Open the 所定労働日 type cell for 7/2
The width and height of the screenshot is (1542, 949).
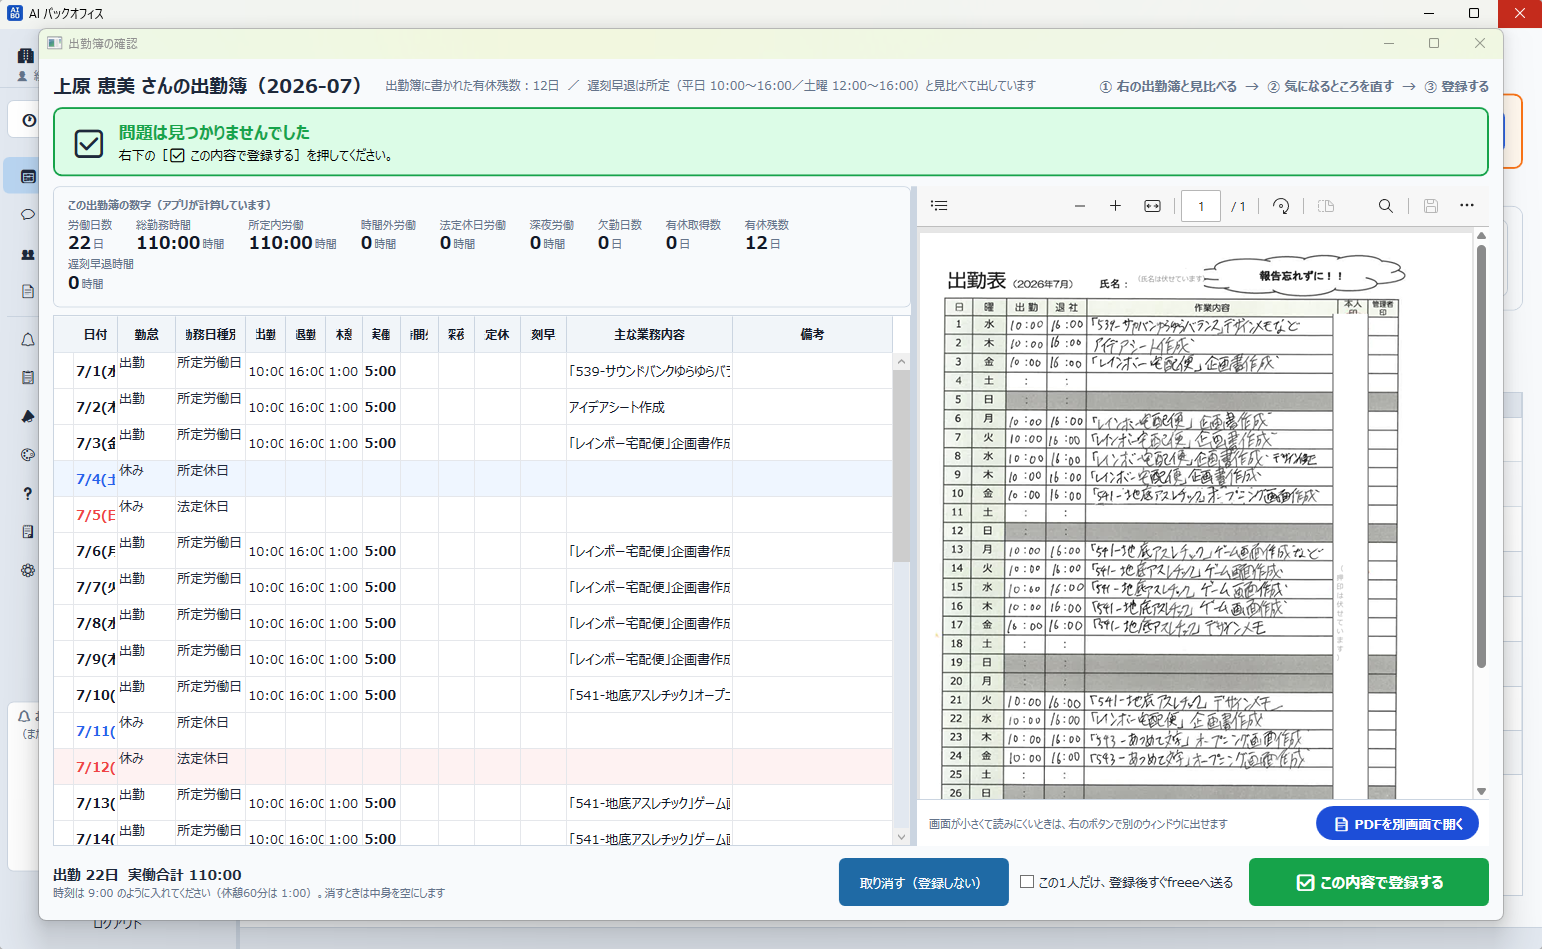coord(210,407)
